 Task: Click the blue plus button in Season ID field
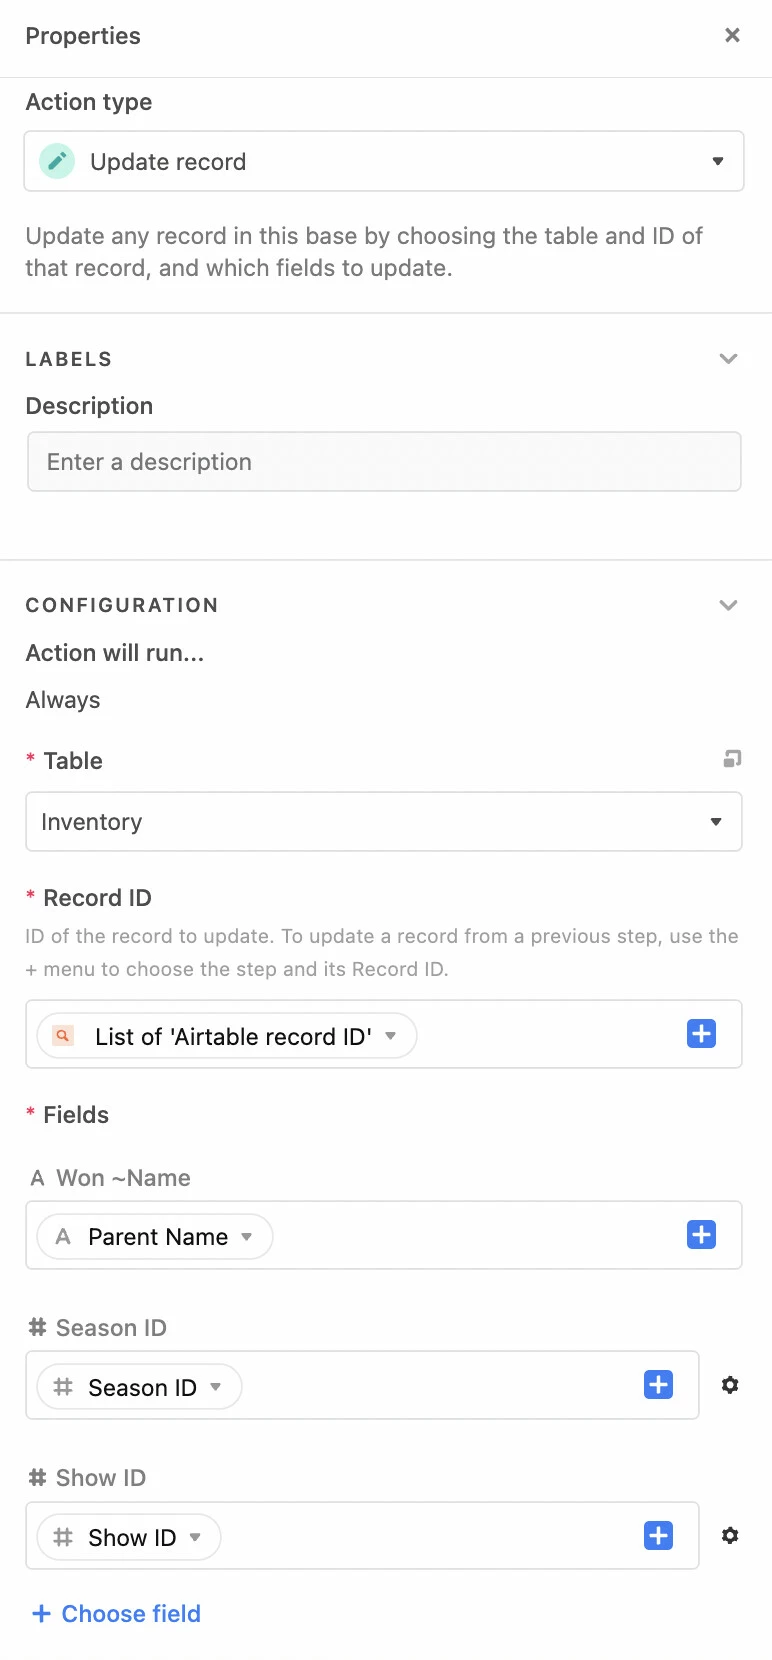click(x=658, y=1385)
